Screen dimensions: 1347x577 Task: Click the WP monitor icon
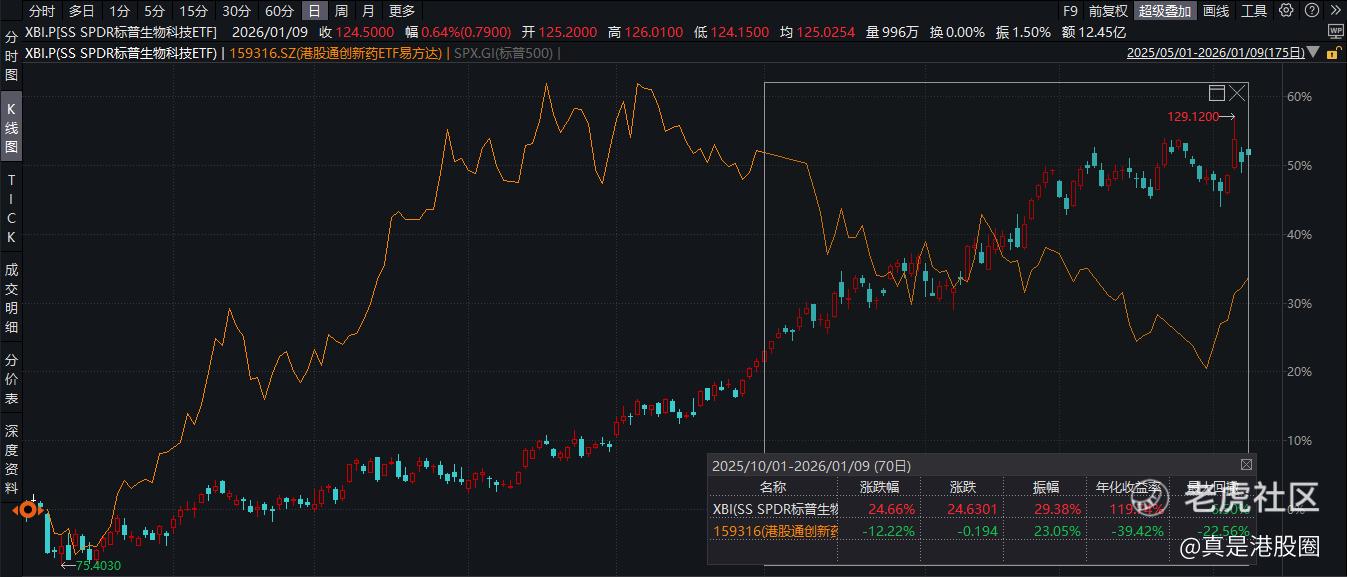click(x=1335, y=31)
